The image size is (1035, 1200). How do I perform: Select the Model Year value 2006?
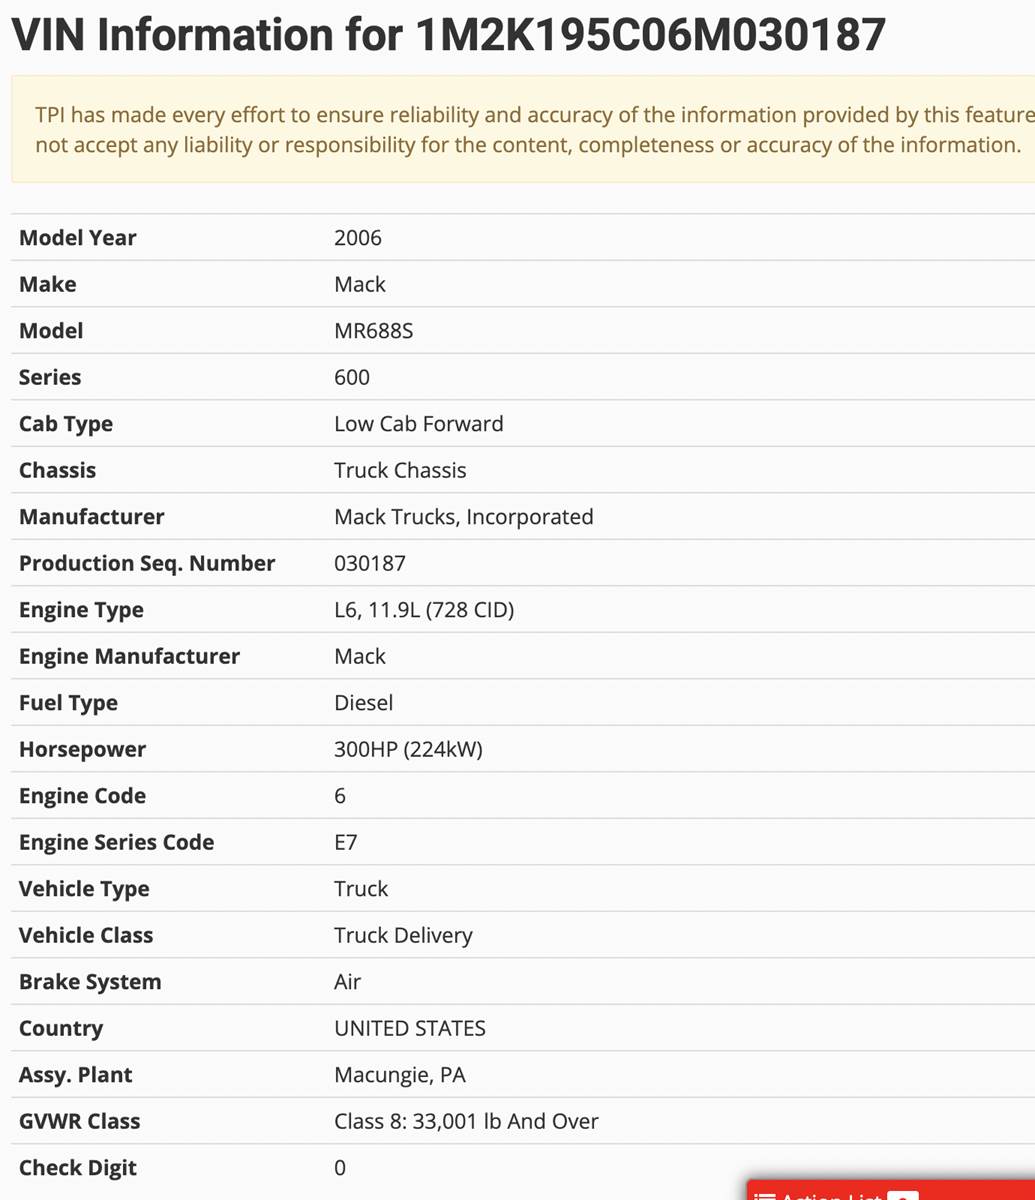tap(358, 238)
